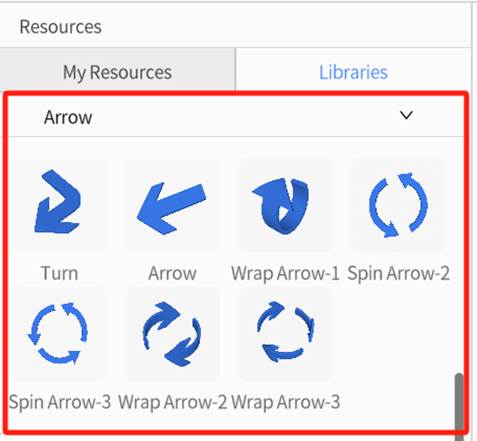Open the Arrow category dropdown
The width and height of the screenshot is (477, 441).
[235, 116]
